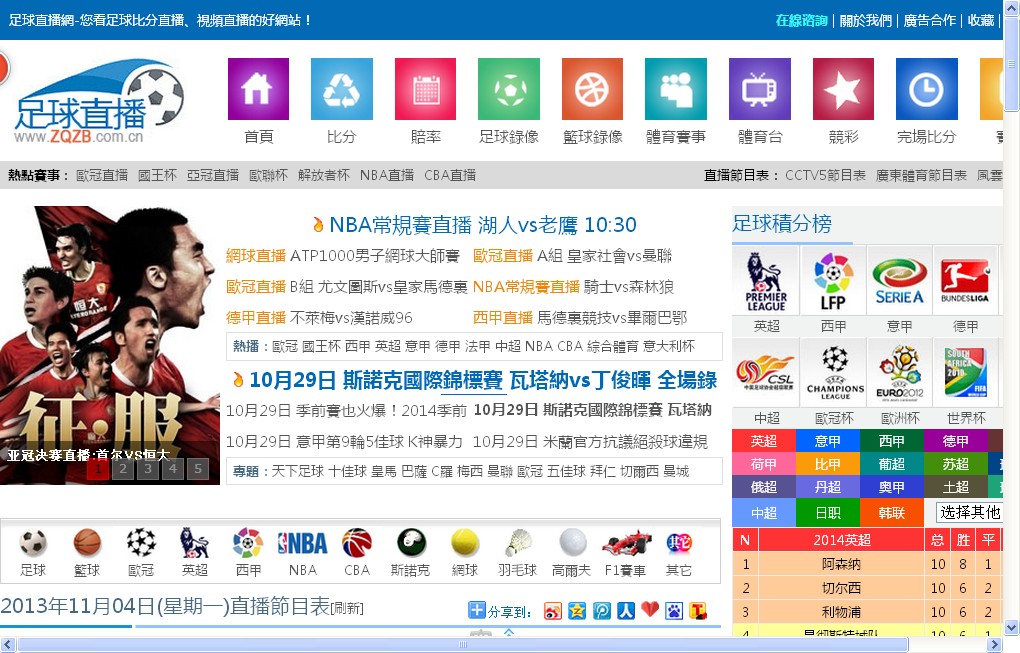Open 歐冠直播 hot event link
This screenshot has height=653, width=1020.
(102, 175)
